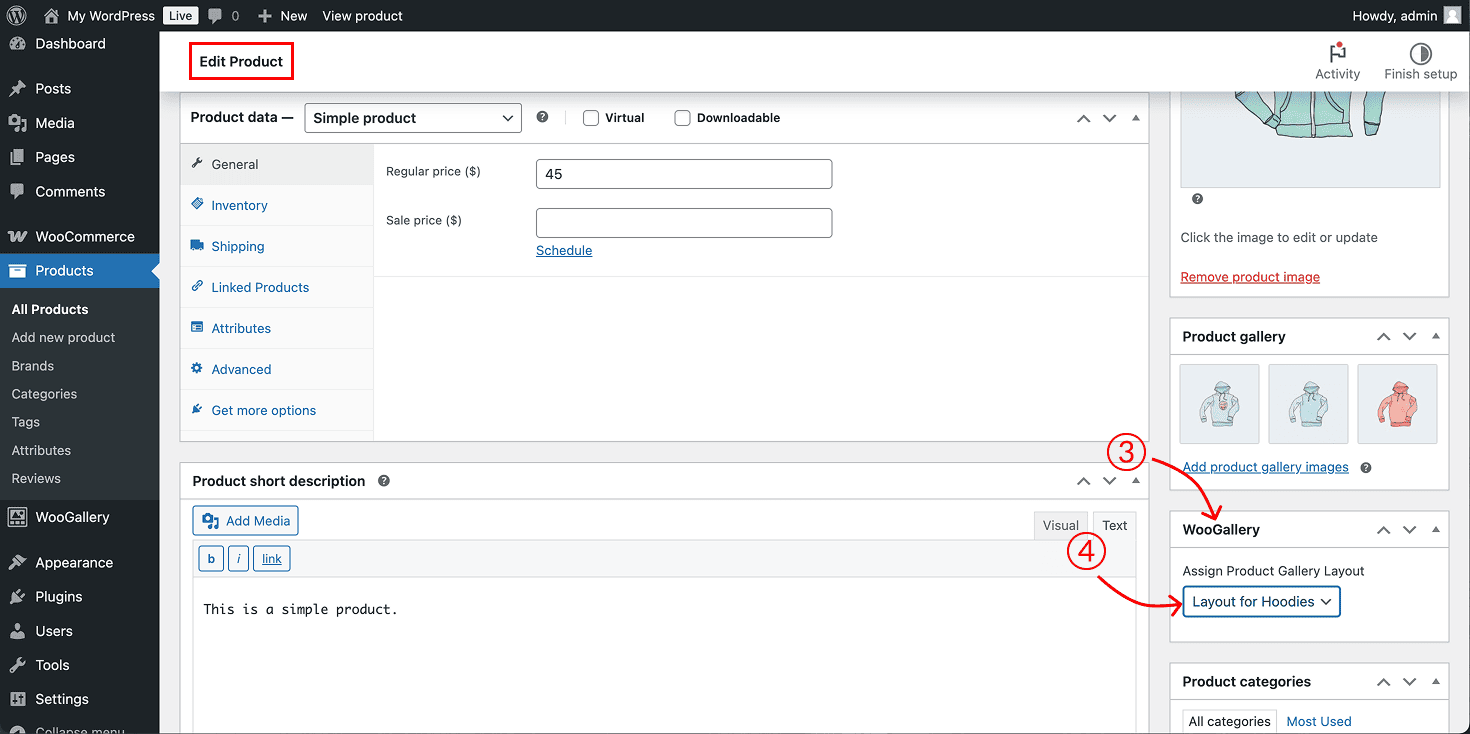Switch to the Most Used categories tab
Viewport: 1470px width, 734px height.
[1318, 720]
